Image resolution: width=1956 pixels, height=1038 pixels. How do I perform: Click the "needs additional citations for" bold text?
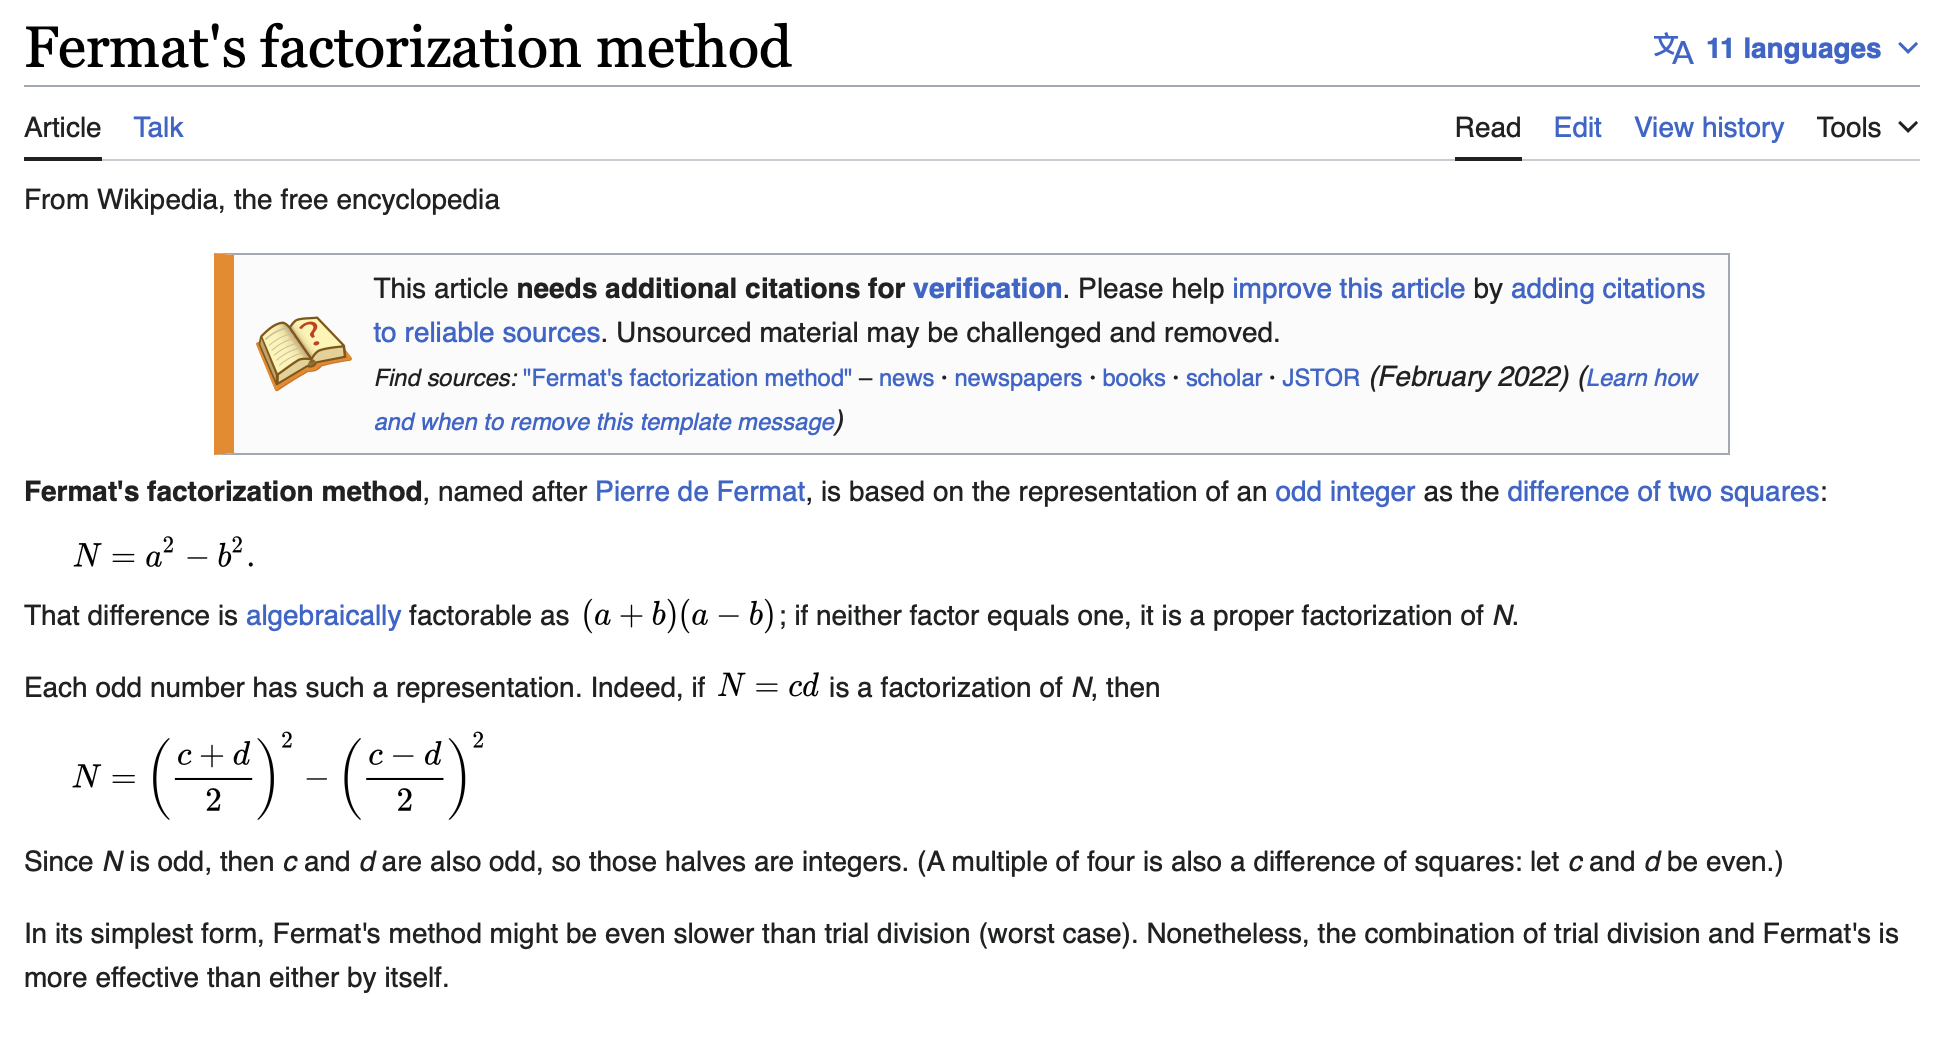711,289
